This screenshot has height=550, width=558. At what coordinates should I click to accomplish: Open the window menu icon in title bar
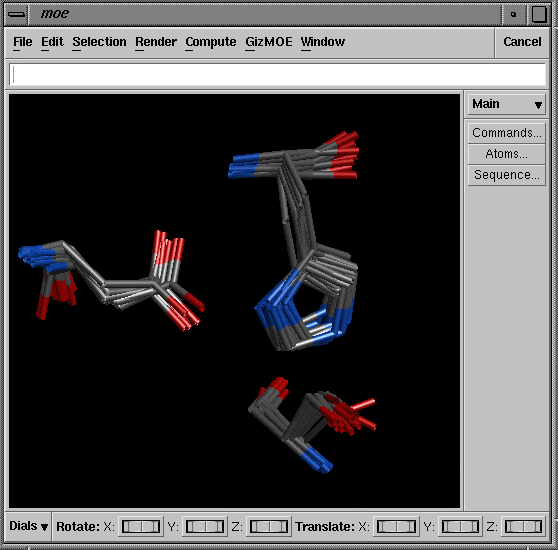tap(16, 14)
